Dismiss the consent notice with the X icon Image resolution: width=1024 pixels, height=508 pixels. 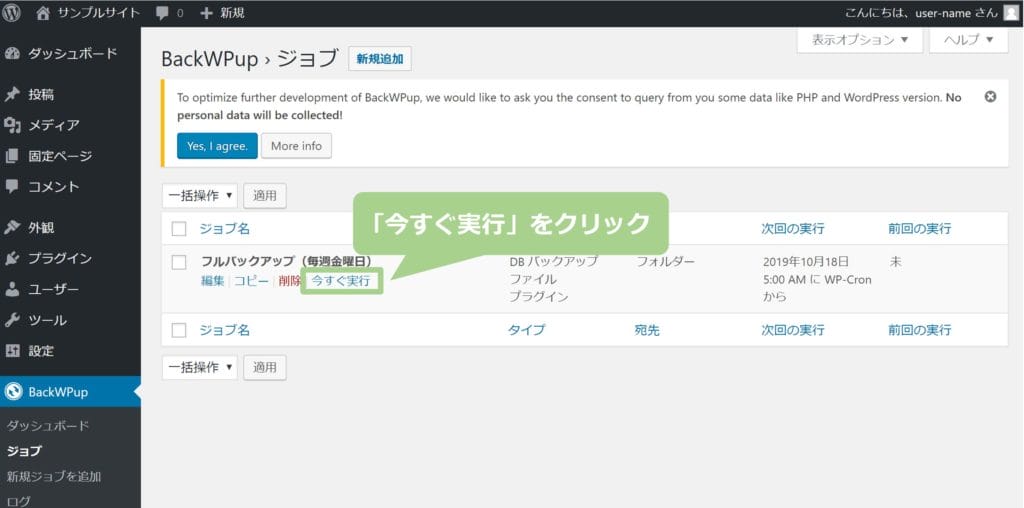pyautogui.click(x=990, y=97)
